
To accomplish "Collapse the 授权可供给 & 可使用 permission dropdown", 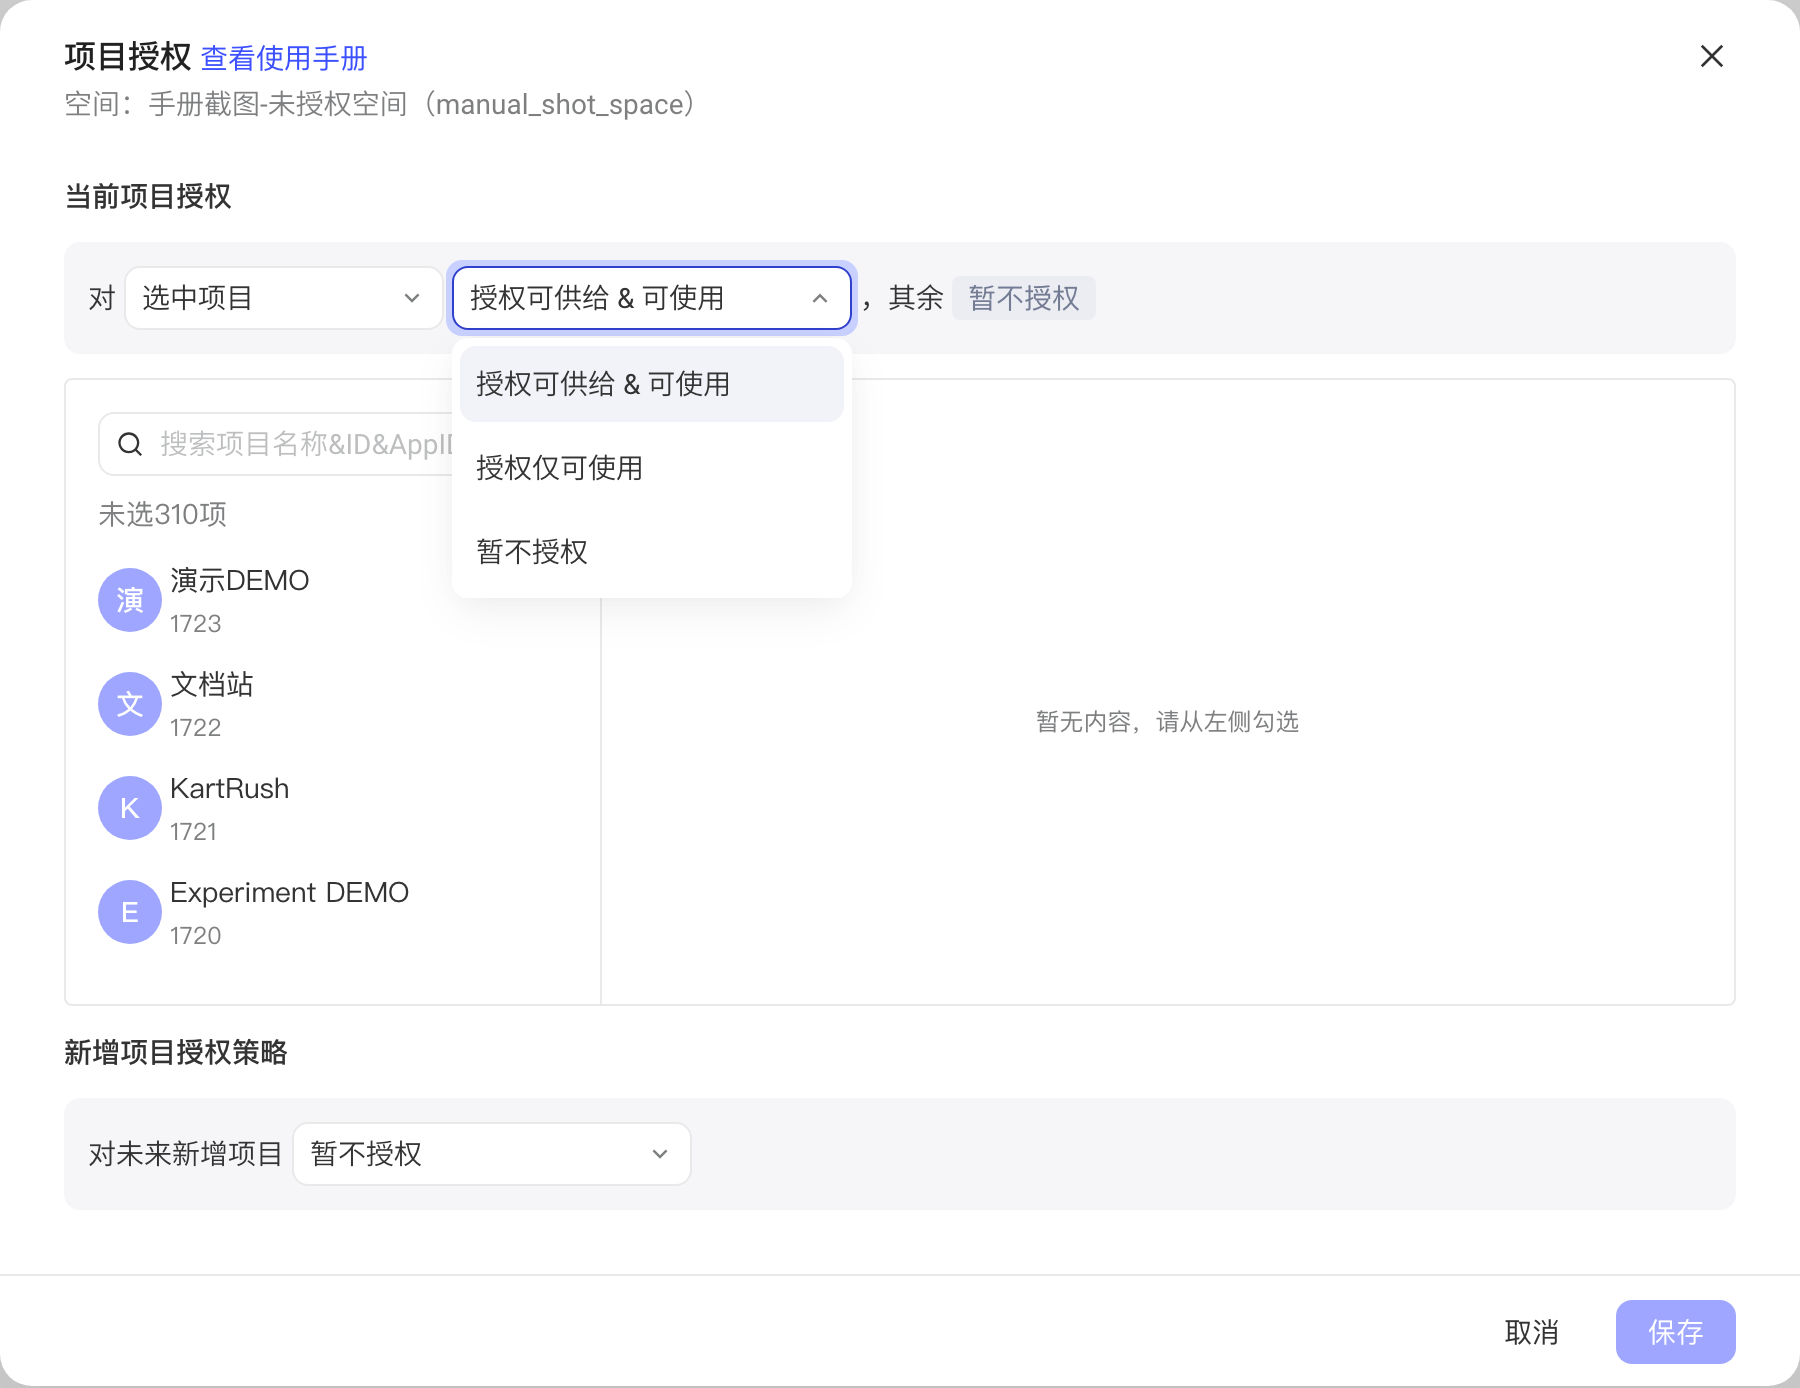I will [651, 298].
